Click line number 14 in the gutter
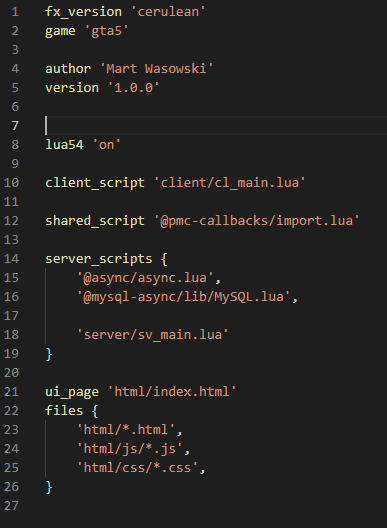387x528 pixels. click(11, 259)
